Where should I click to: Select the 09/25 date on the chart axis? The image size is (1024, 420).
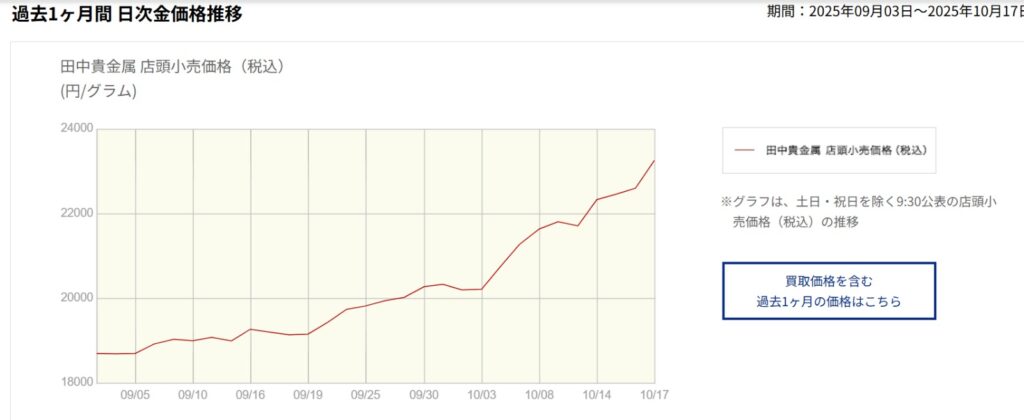366,395
